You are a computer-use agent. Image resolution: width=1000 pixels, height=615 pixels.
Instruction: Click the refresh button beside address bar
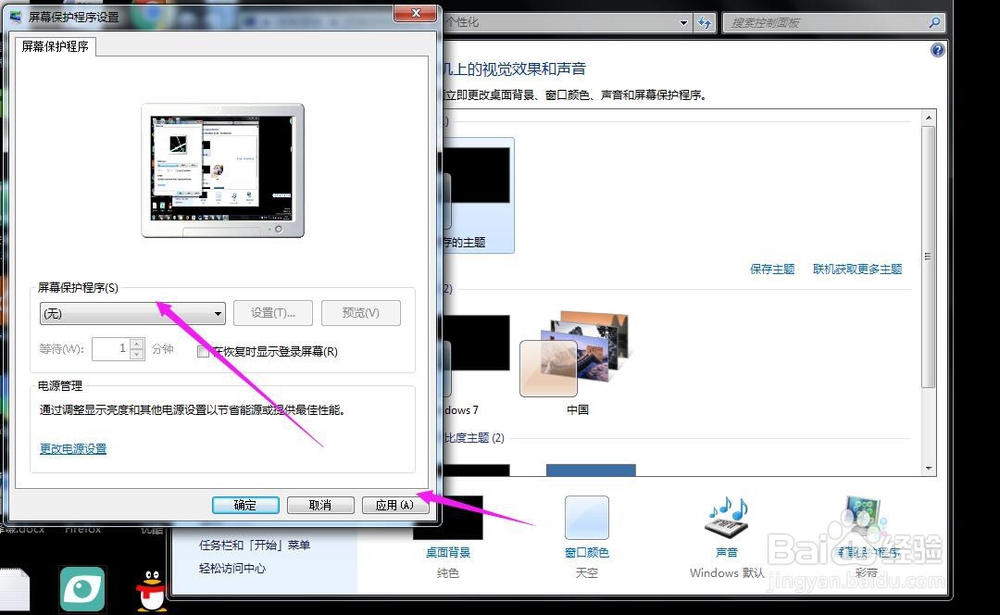pos(705,23)
